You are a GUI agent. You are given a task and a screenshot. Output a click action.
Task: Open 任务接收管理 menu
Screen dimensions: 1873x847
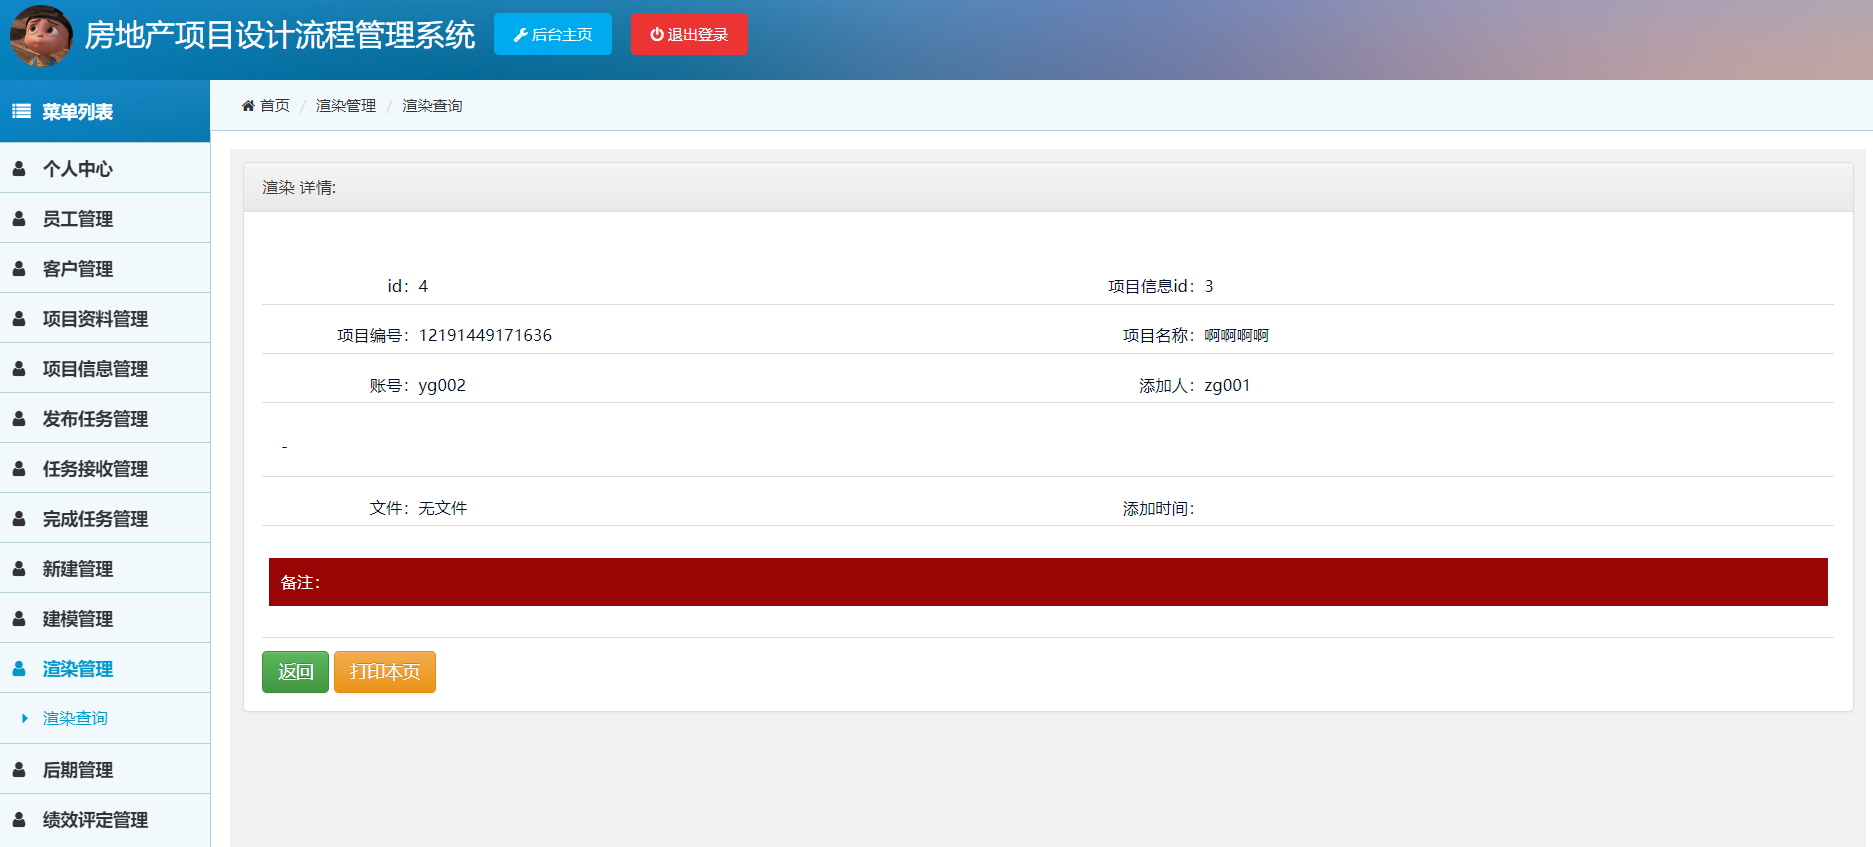105,468
